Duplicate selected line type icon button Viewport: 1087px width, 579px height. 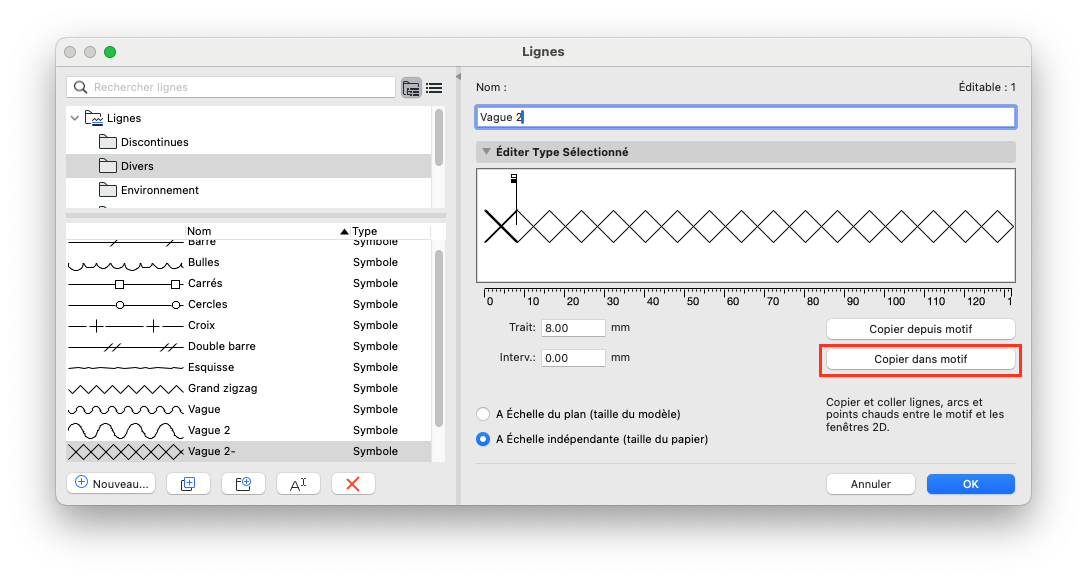pos(188,484)
